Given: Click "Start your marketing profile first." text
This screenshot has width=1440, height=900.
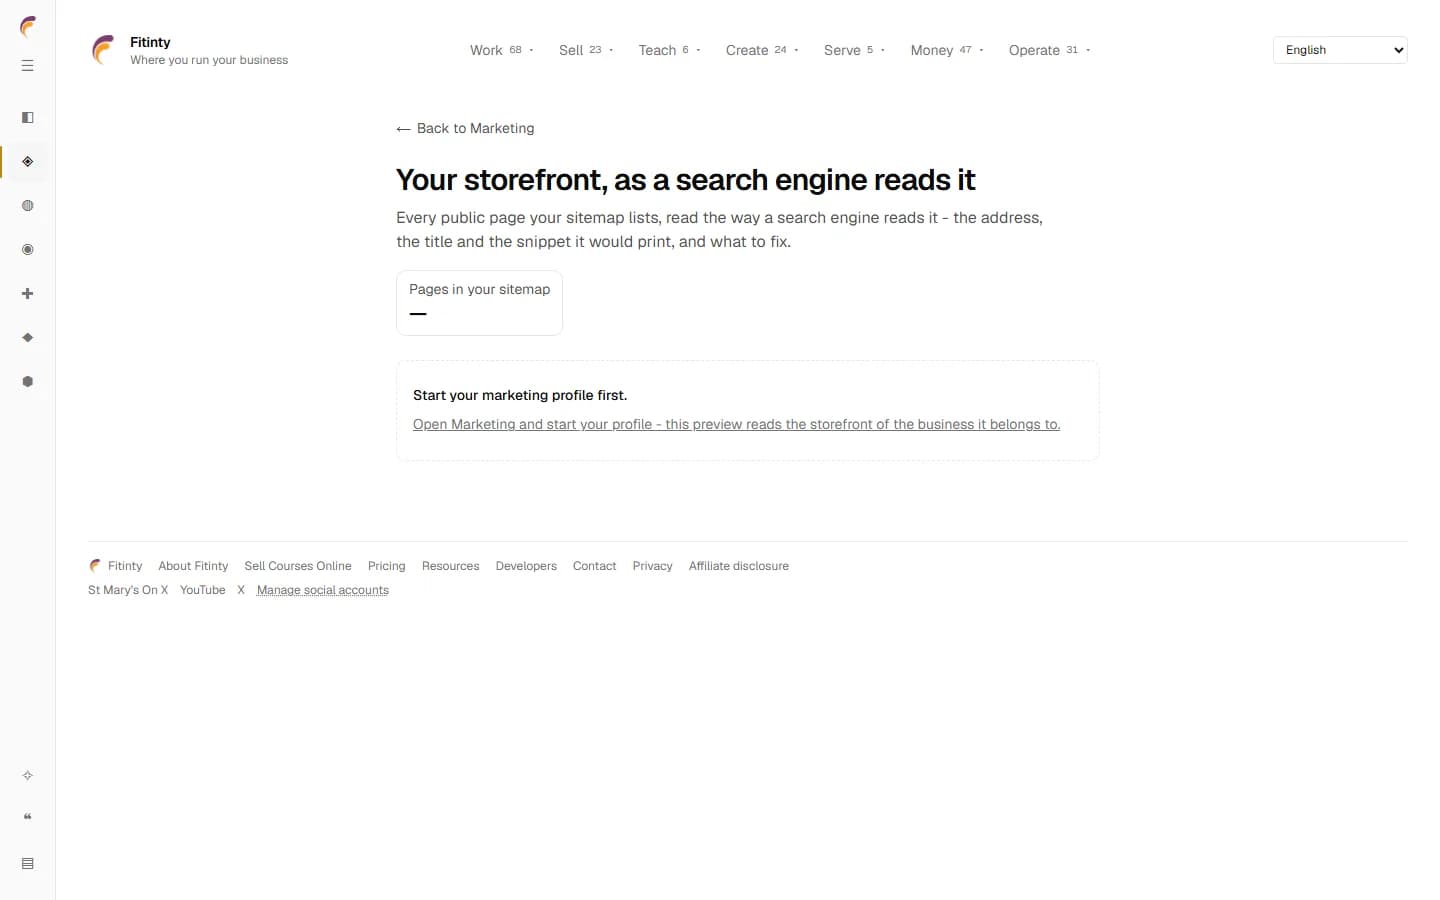Looking at the screenshot, I should click(520, 395).
